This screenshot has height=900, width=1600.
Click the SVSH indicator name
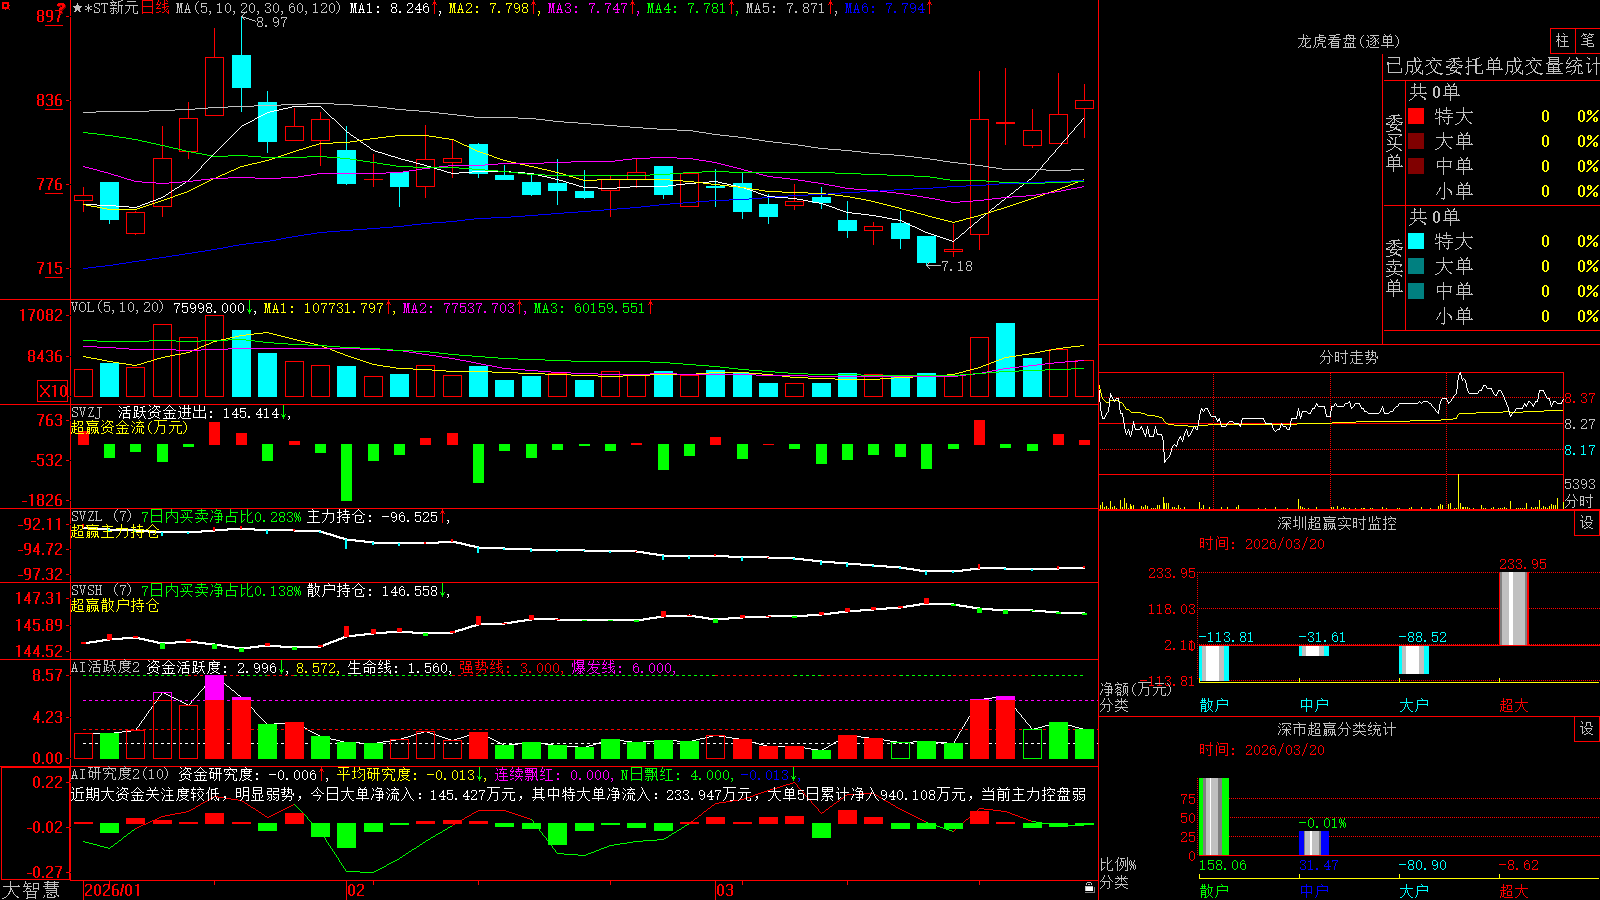[87, 591]
